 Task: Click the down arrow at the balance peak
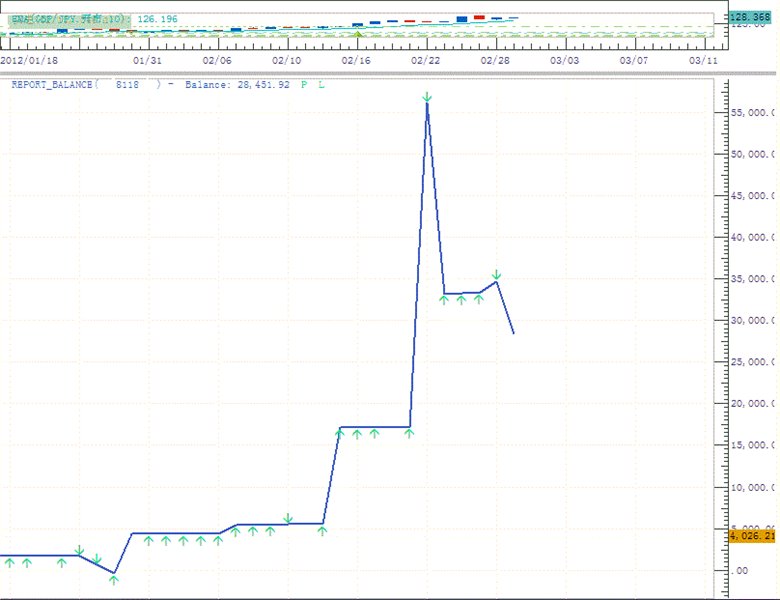coord(427,97)
